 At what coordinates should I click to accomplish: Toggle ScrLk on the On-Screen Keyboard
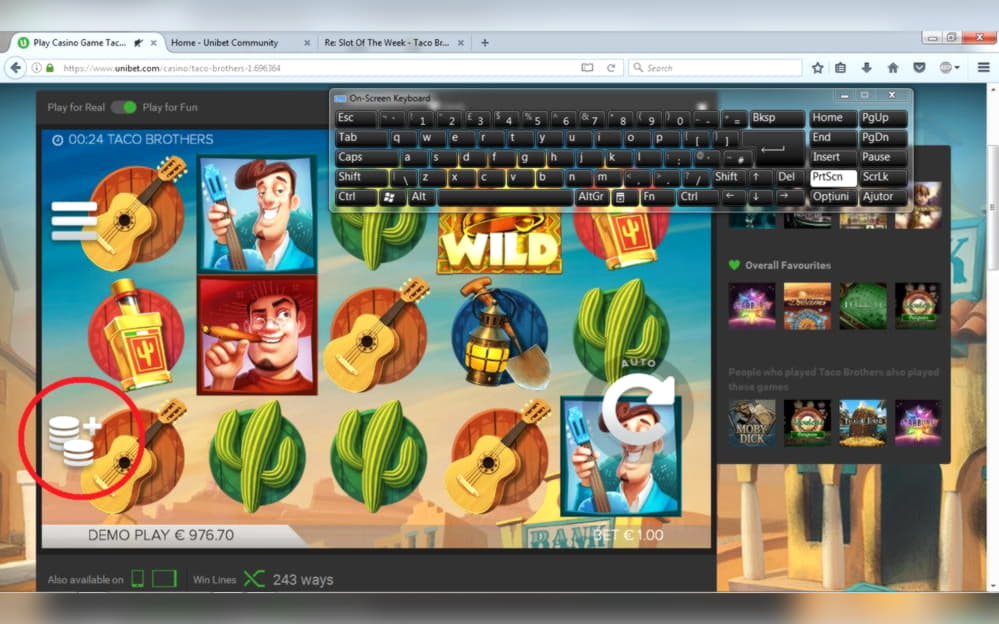point(883,177)
